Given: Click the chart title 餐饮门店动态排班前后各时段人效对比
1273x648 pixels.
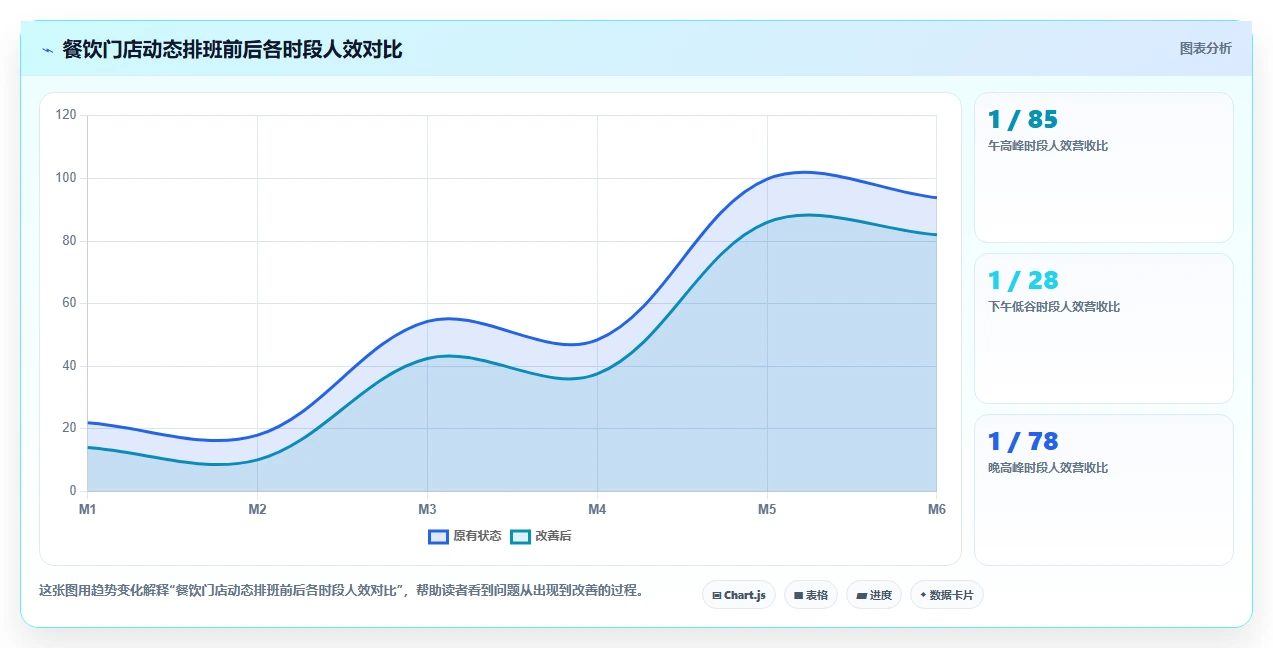Looking at the screenshot, I should coord(232,49).
